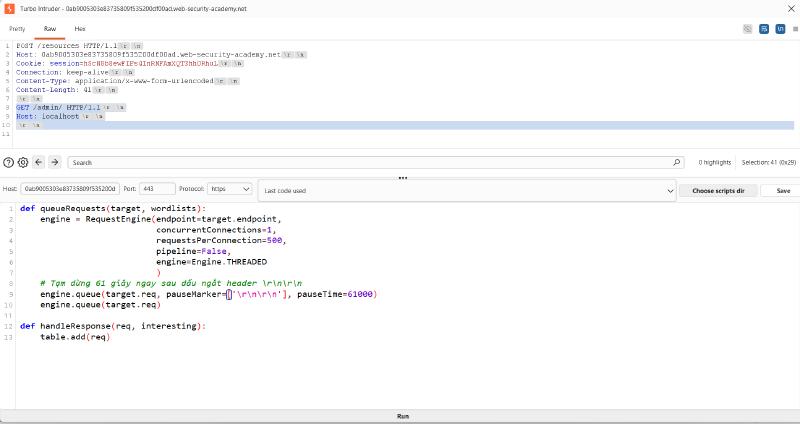The height and width of the screenshot is (424, 800).
Task: Click table.add(req) code line
Action: tap(75, 337)
